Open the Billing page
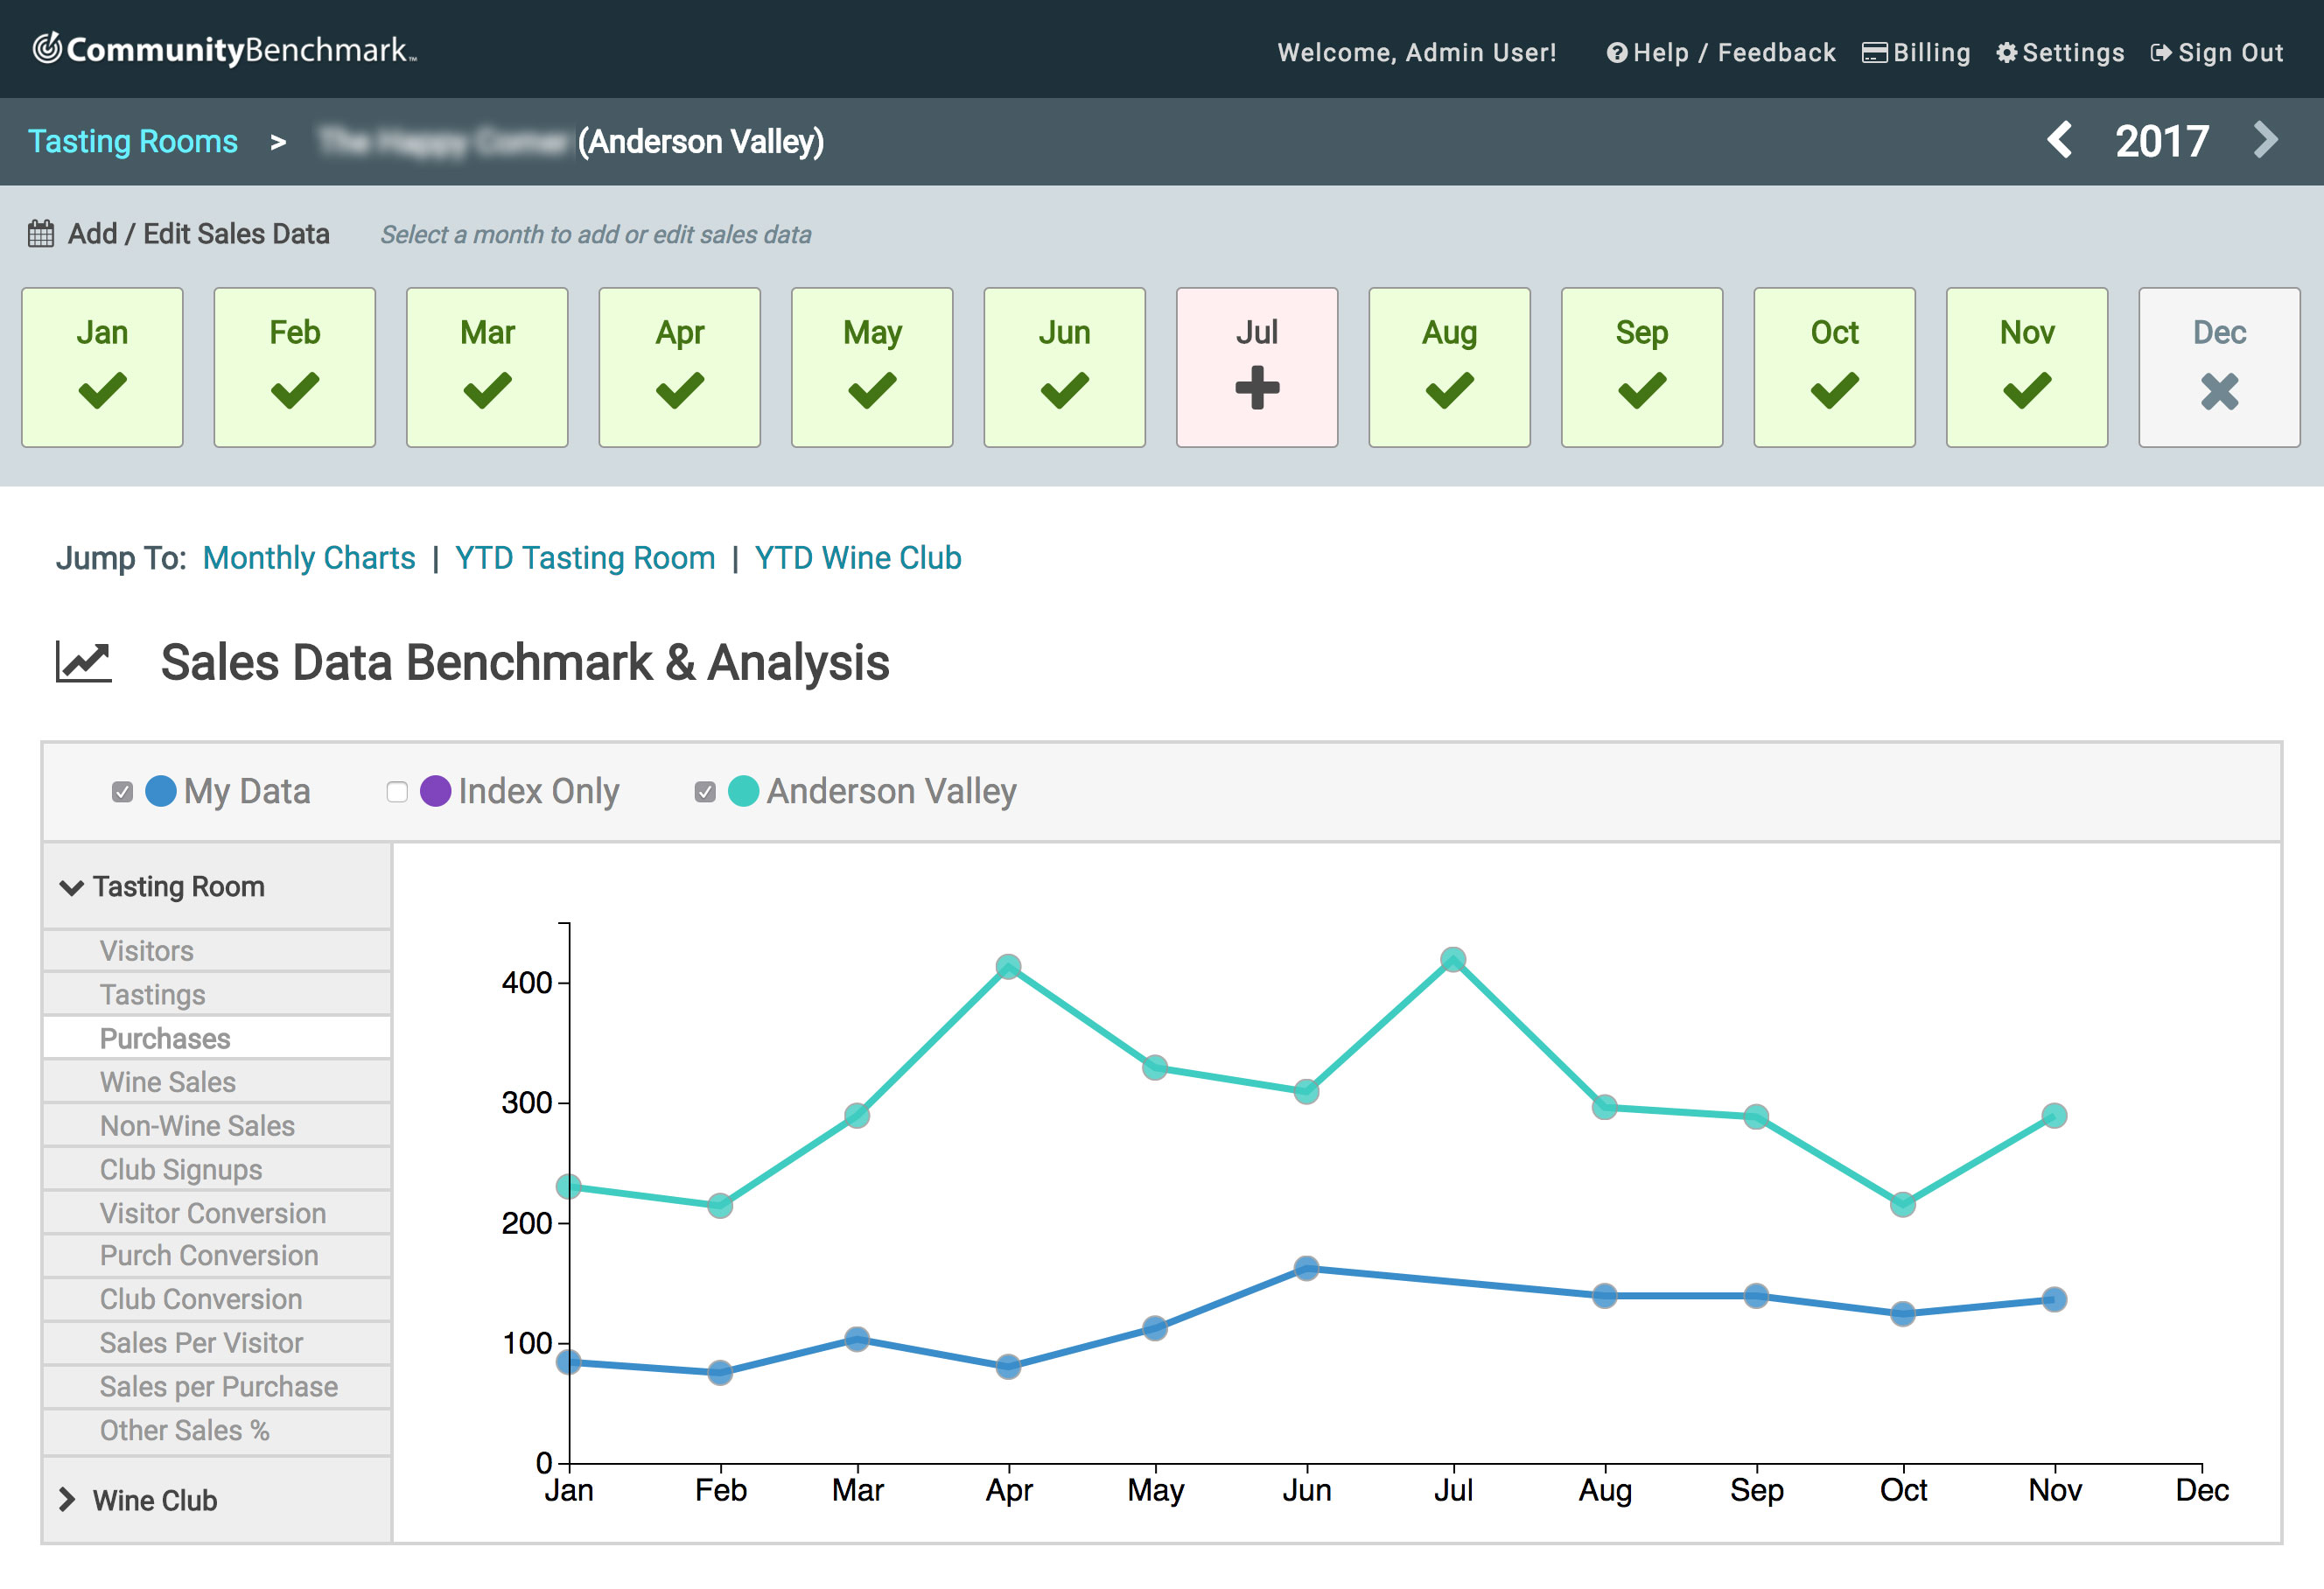This screenshot has width=2324, height=1589. 1916,53
